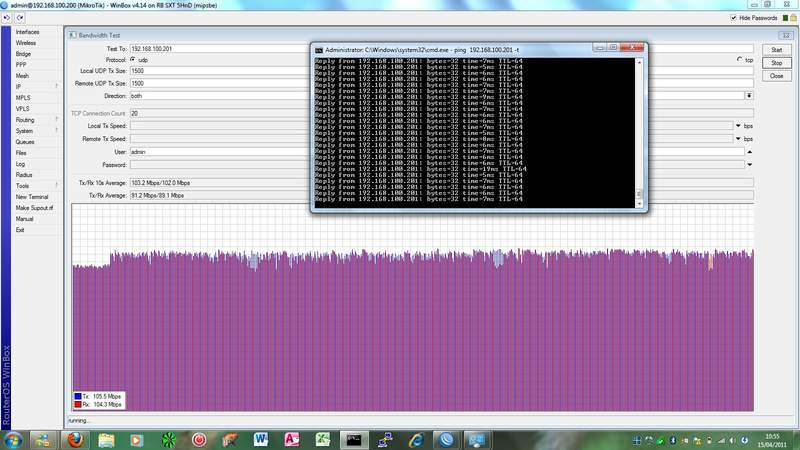Click the padlock icon in the WinBox toolbar
800x450 pixels.
[x=793, y=18]
